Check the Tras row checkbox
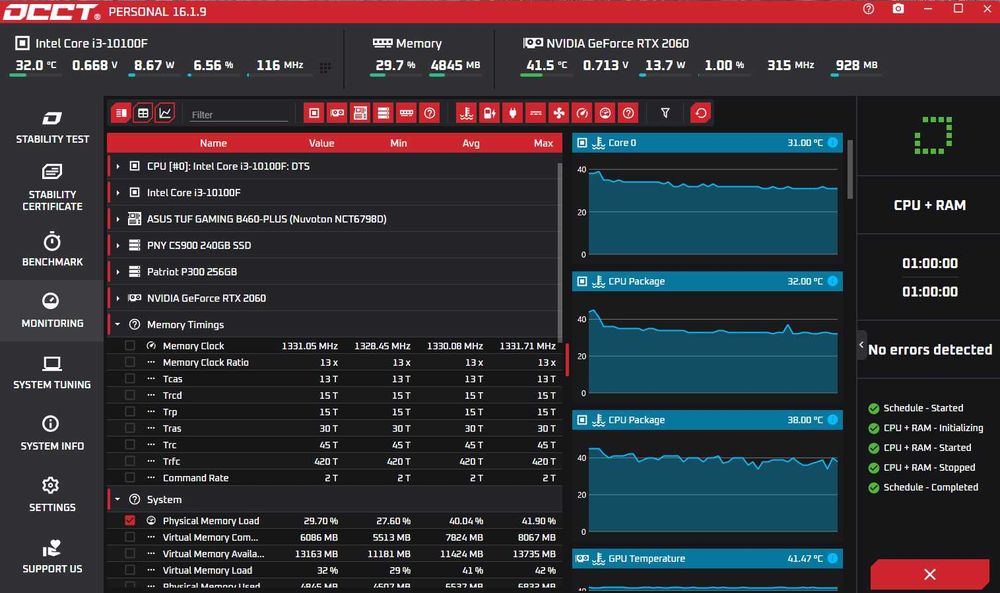1000x593 pixels. click(x=130, y=428)
